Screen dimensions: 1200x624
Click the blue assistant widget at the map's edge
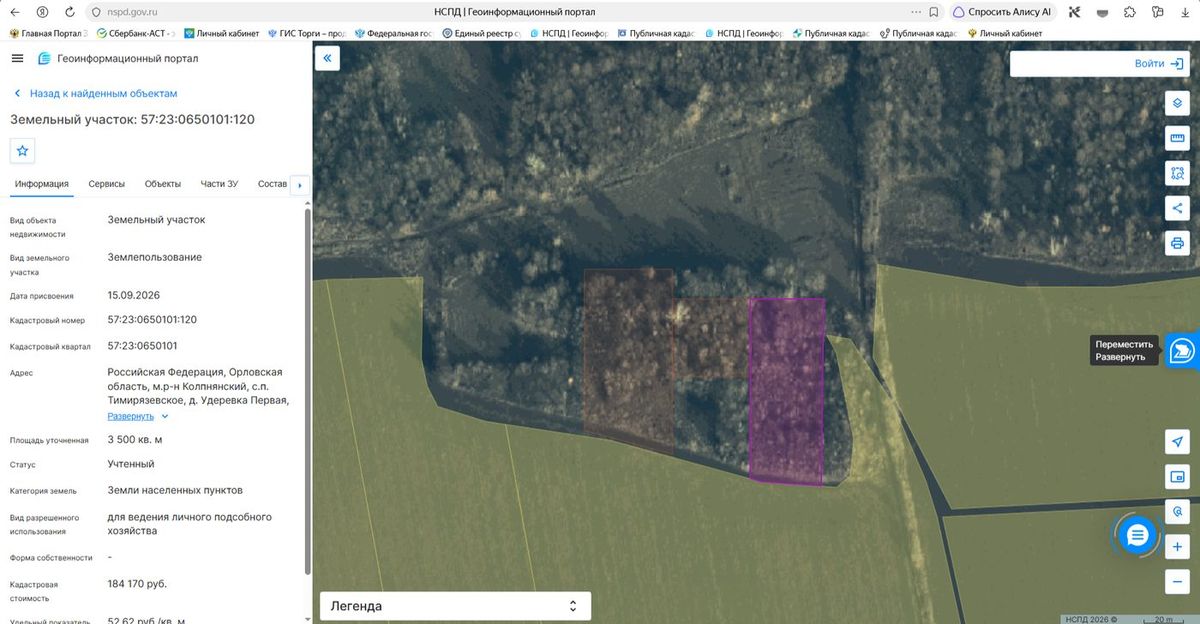click(1183, 350)
